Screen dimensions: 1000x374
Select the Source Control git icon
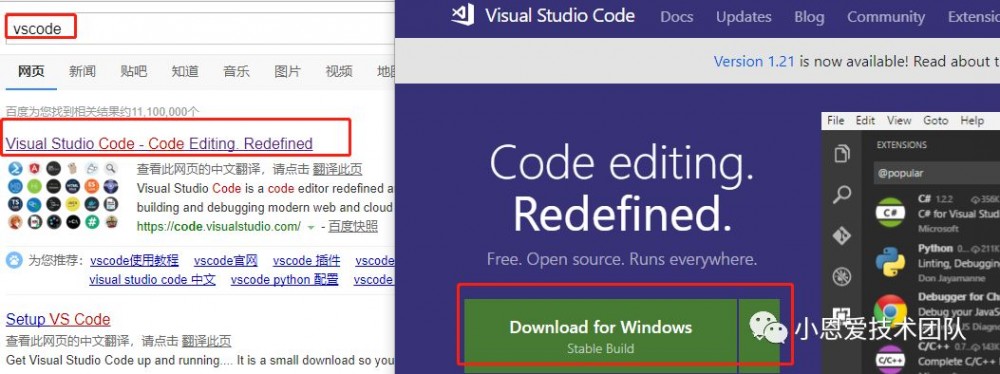[842, 236]
